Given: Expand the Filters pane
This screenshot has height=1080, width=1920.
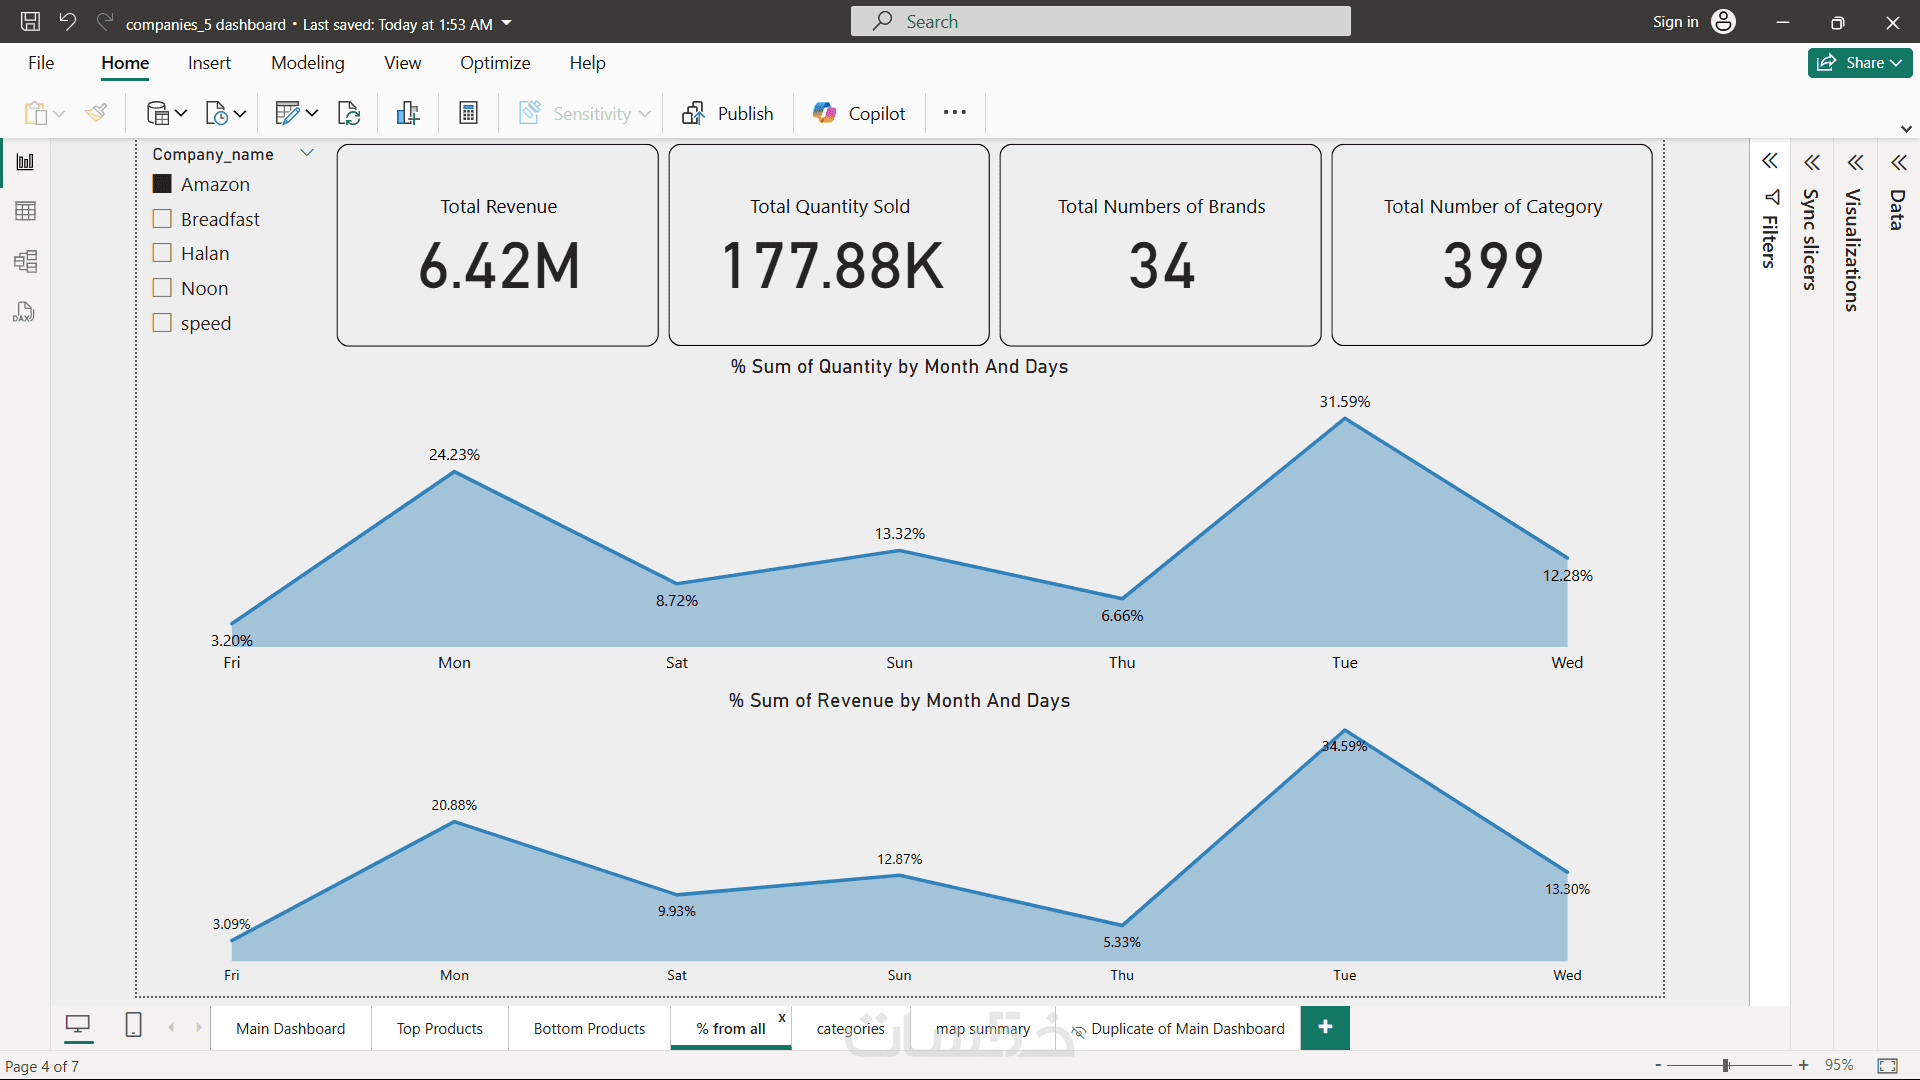Looking at the screenshot, I should tap(1769, 162).
